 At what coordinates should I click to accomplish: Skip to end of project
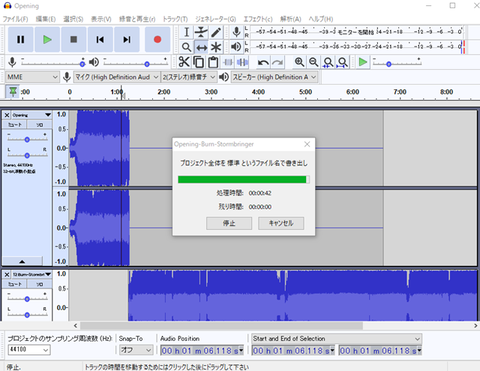(x=127, y=40)
